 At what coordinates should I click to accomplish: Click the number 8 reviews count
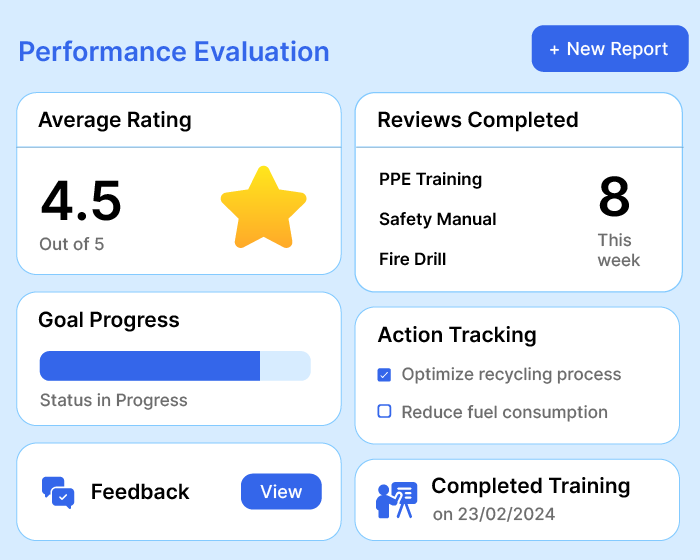point(614,198)
